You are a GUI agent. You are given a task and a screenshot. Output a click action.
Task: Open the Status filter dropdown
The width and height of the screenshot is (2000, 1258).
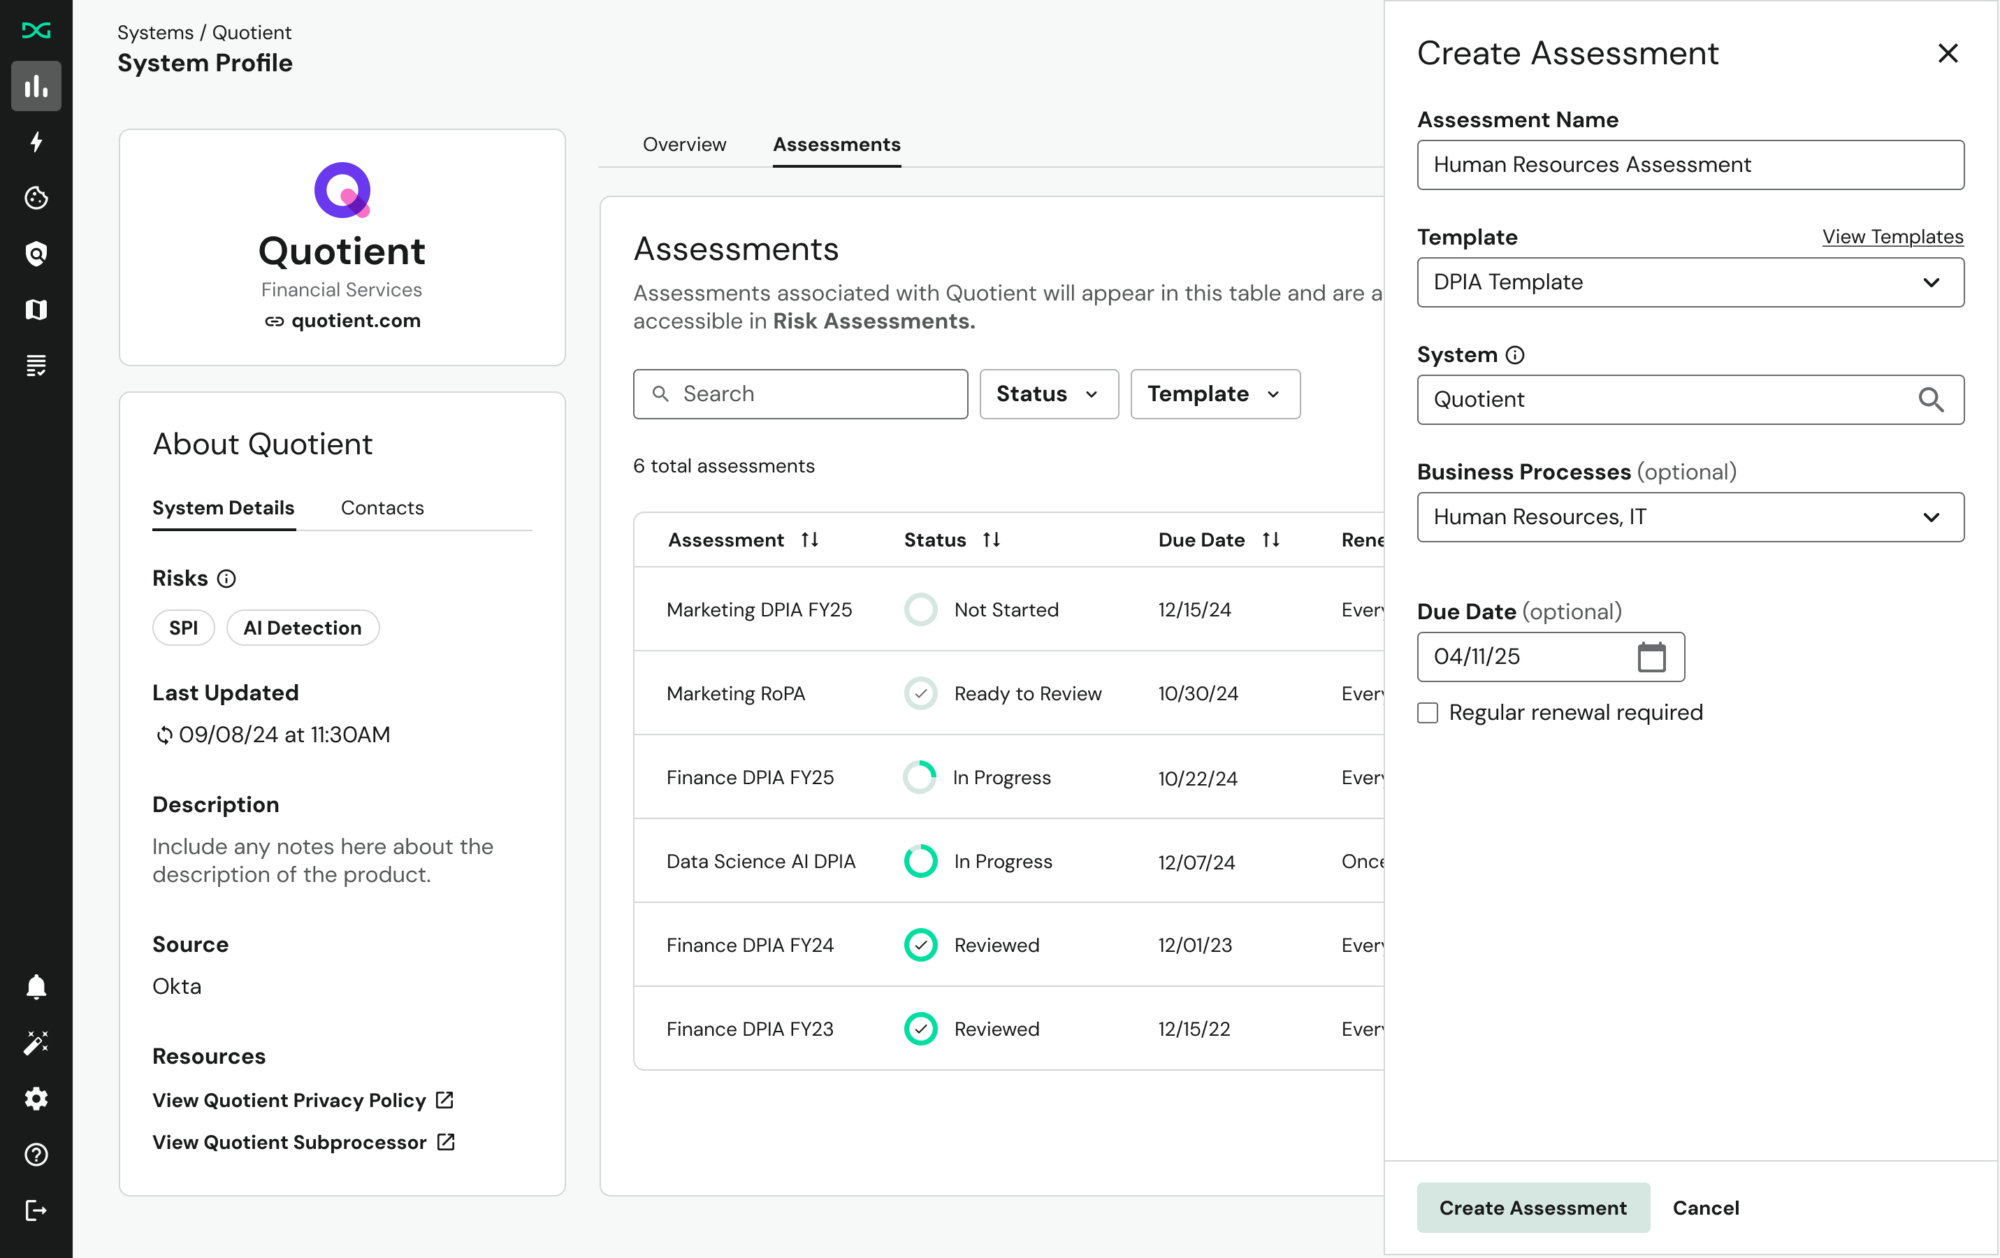[1048, 394]
